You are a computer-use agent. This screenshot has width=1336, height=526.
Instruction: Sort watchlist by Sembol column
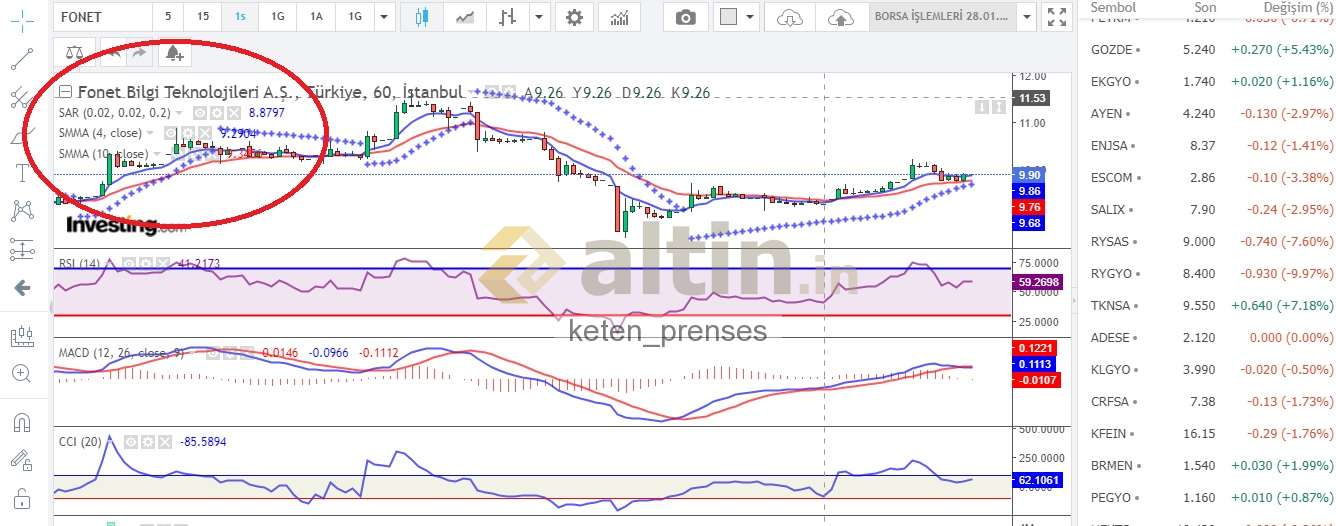click(x=1113, y=7)
